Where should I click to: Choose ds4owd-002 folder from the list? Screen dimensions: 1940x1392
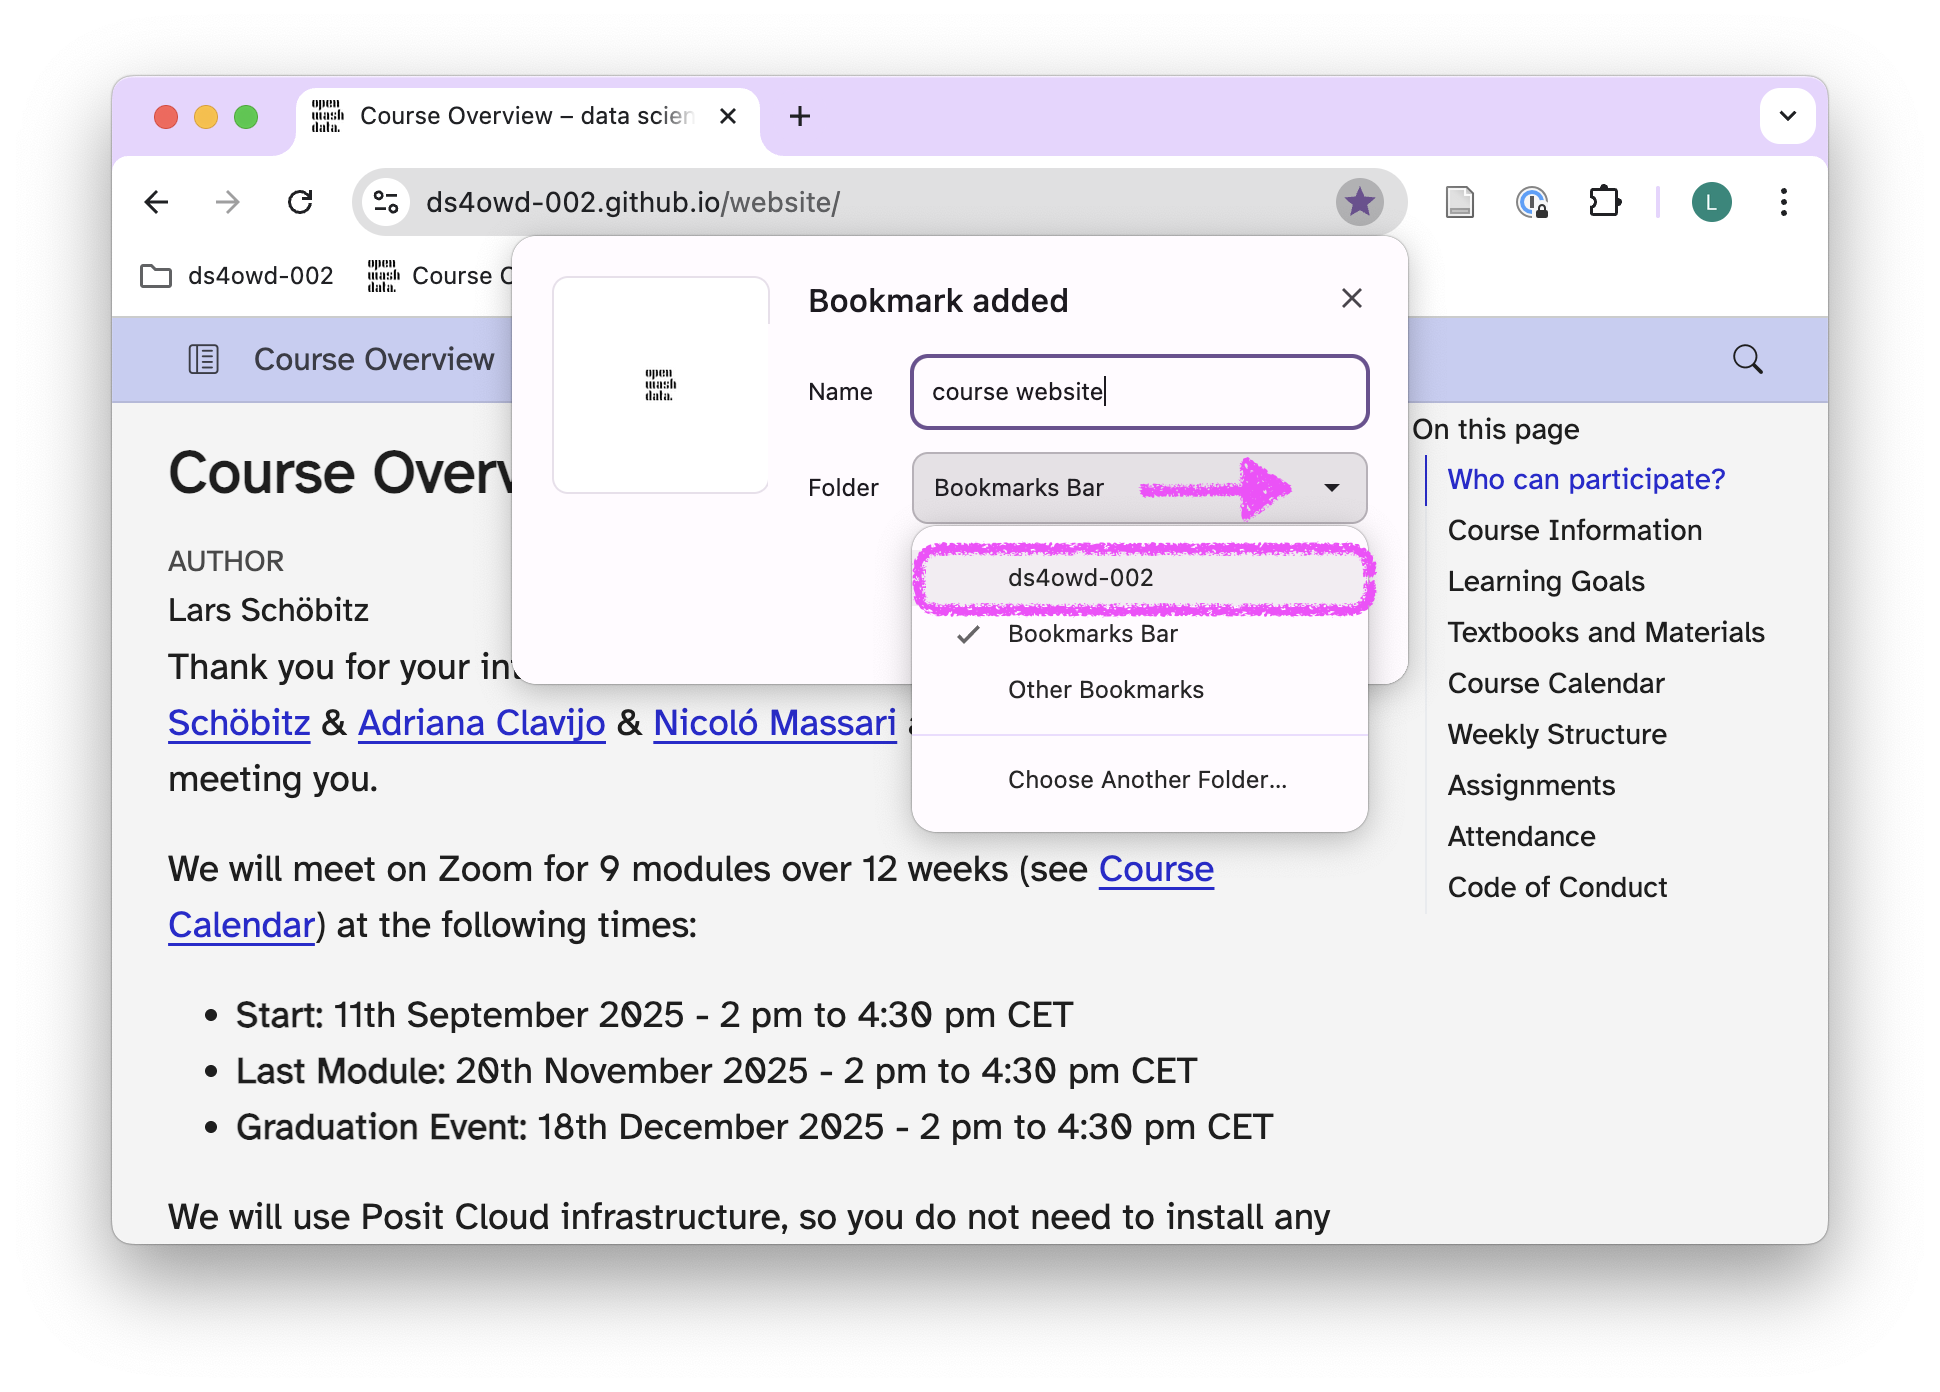point(1080,578)
